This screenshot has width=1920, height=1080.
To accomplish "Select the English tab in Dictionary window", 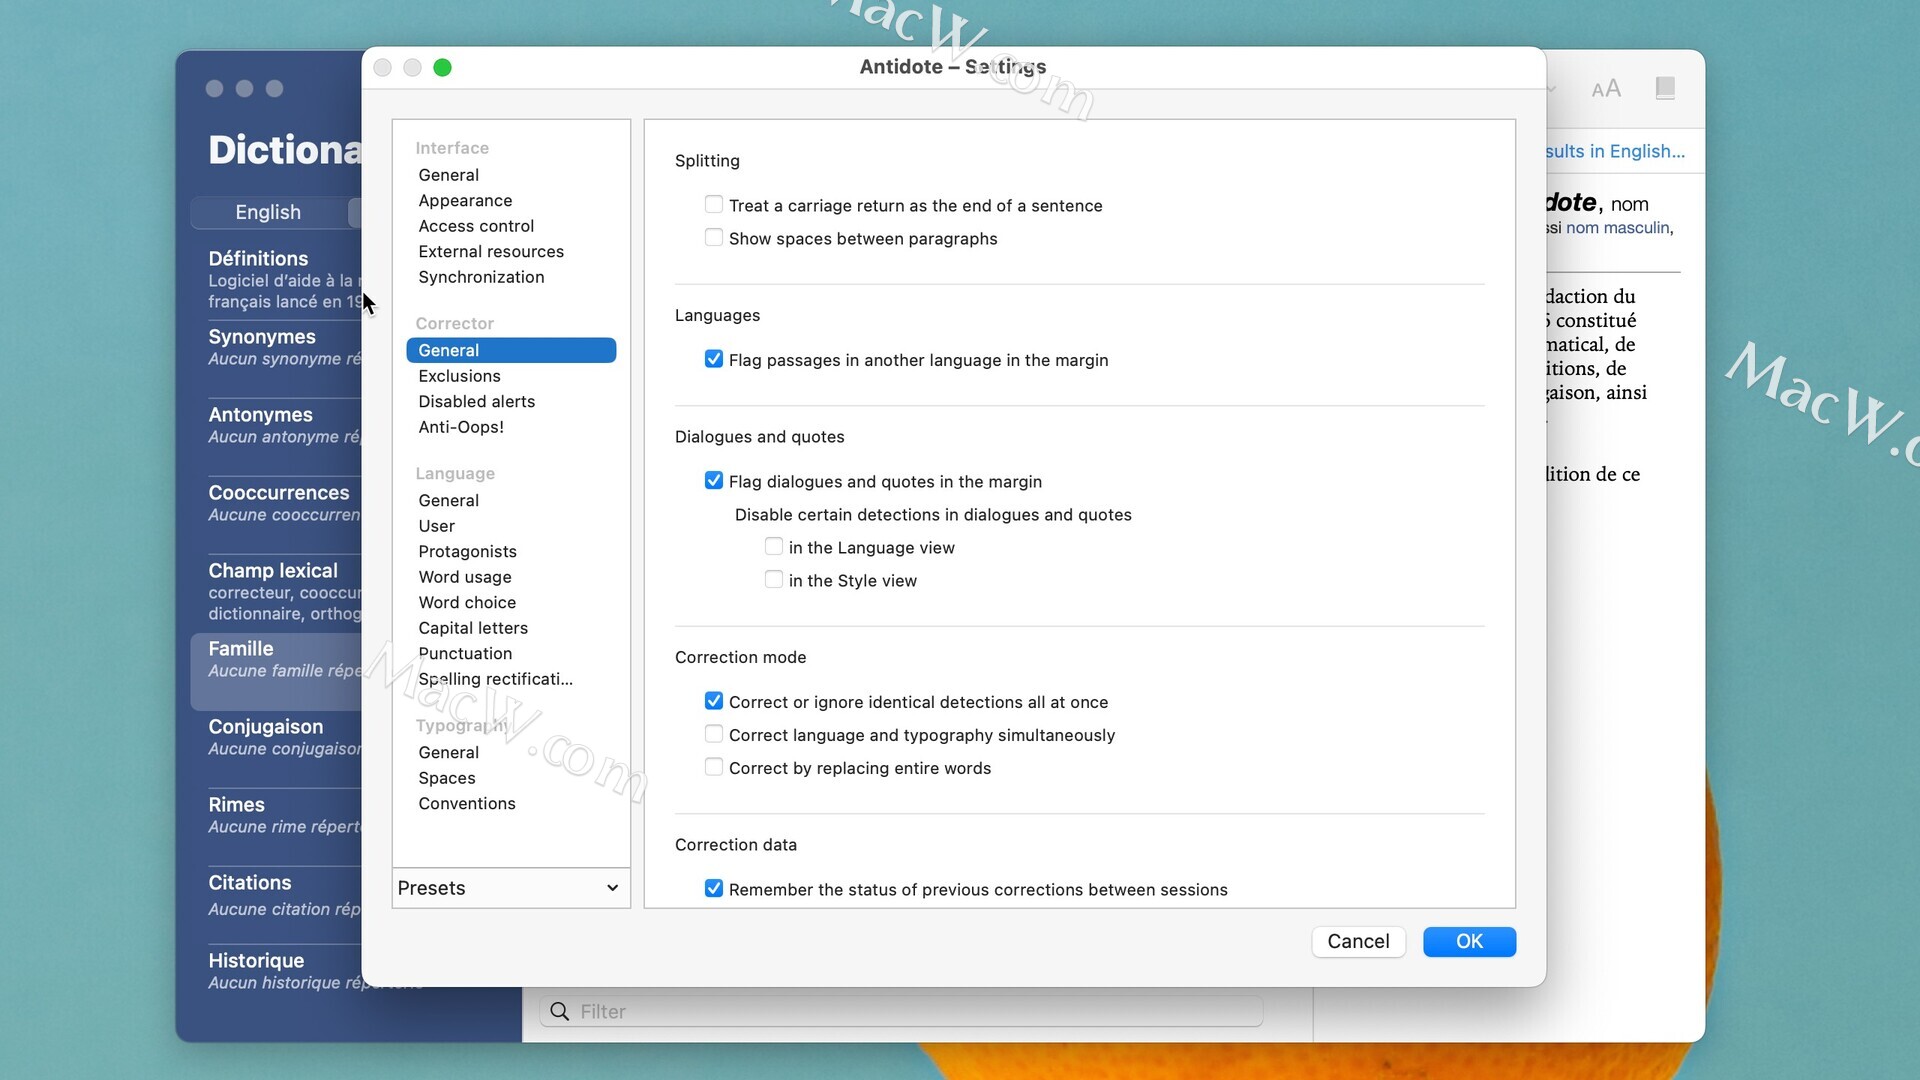I will tap(268, 212).
